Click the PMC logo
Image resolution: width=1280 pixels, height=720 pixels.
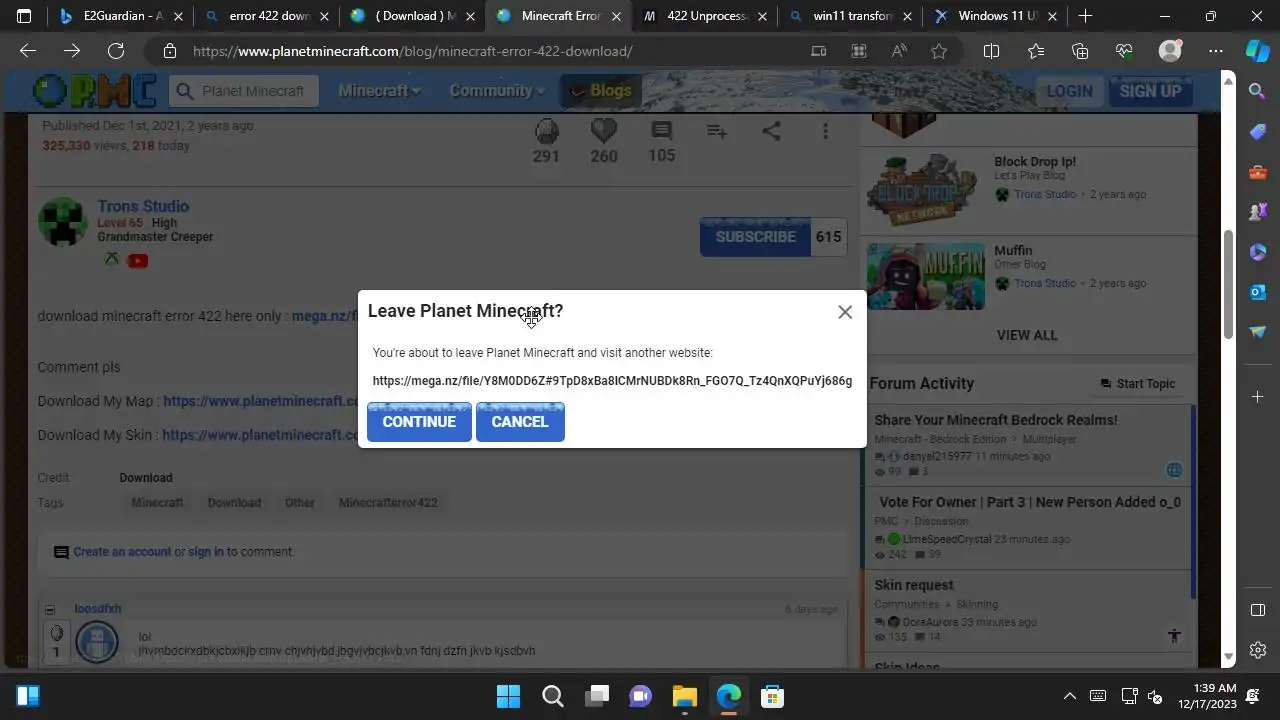pos(95,91)
